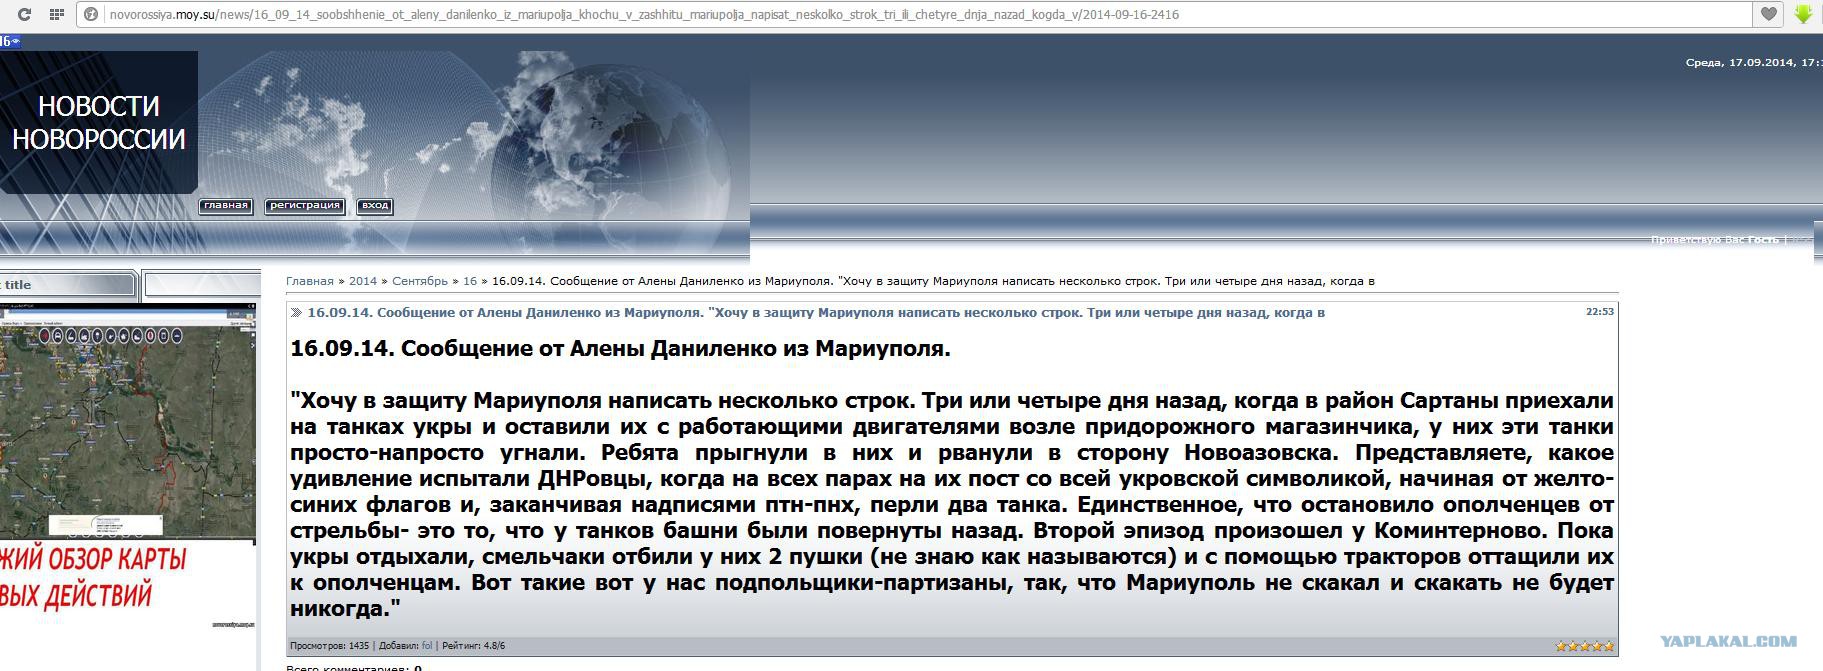Click the article body paragraph text
1823x671 pixels.
click(x=952, y=504)
